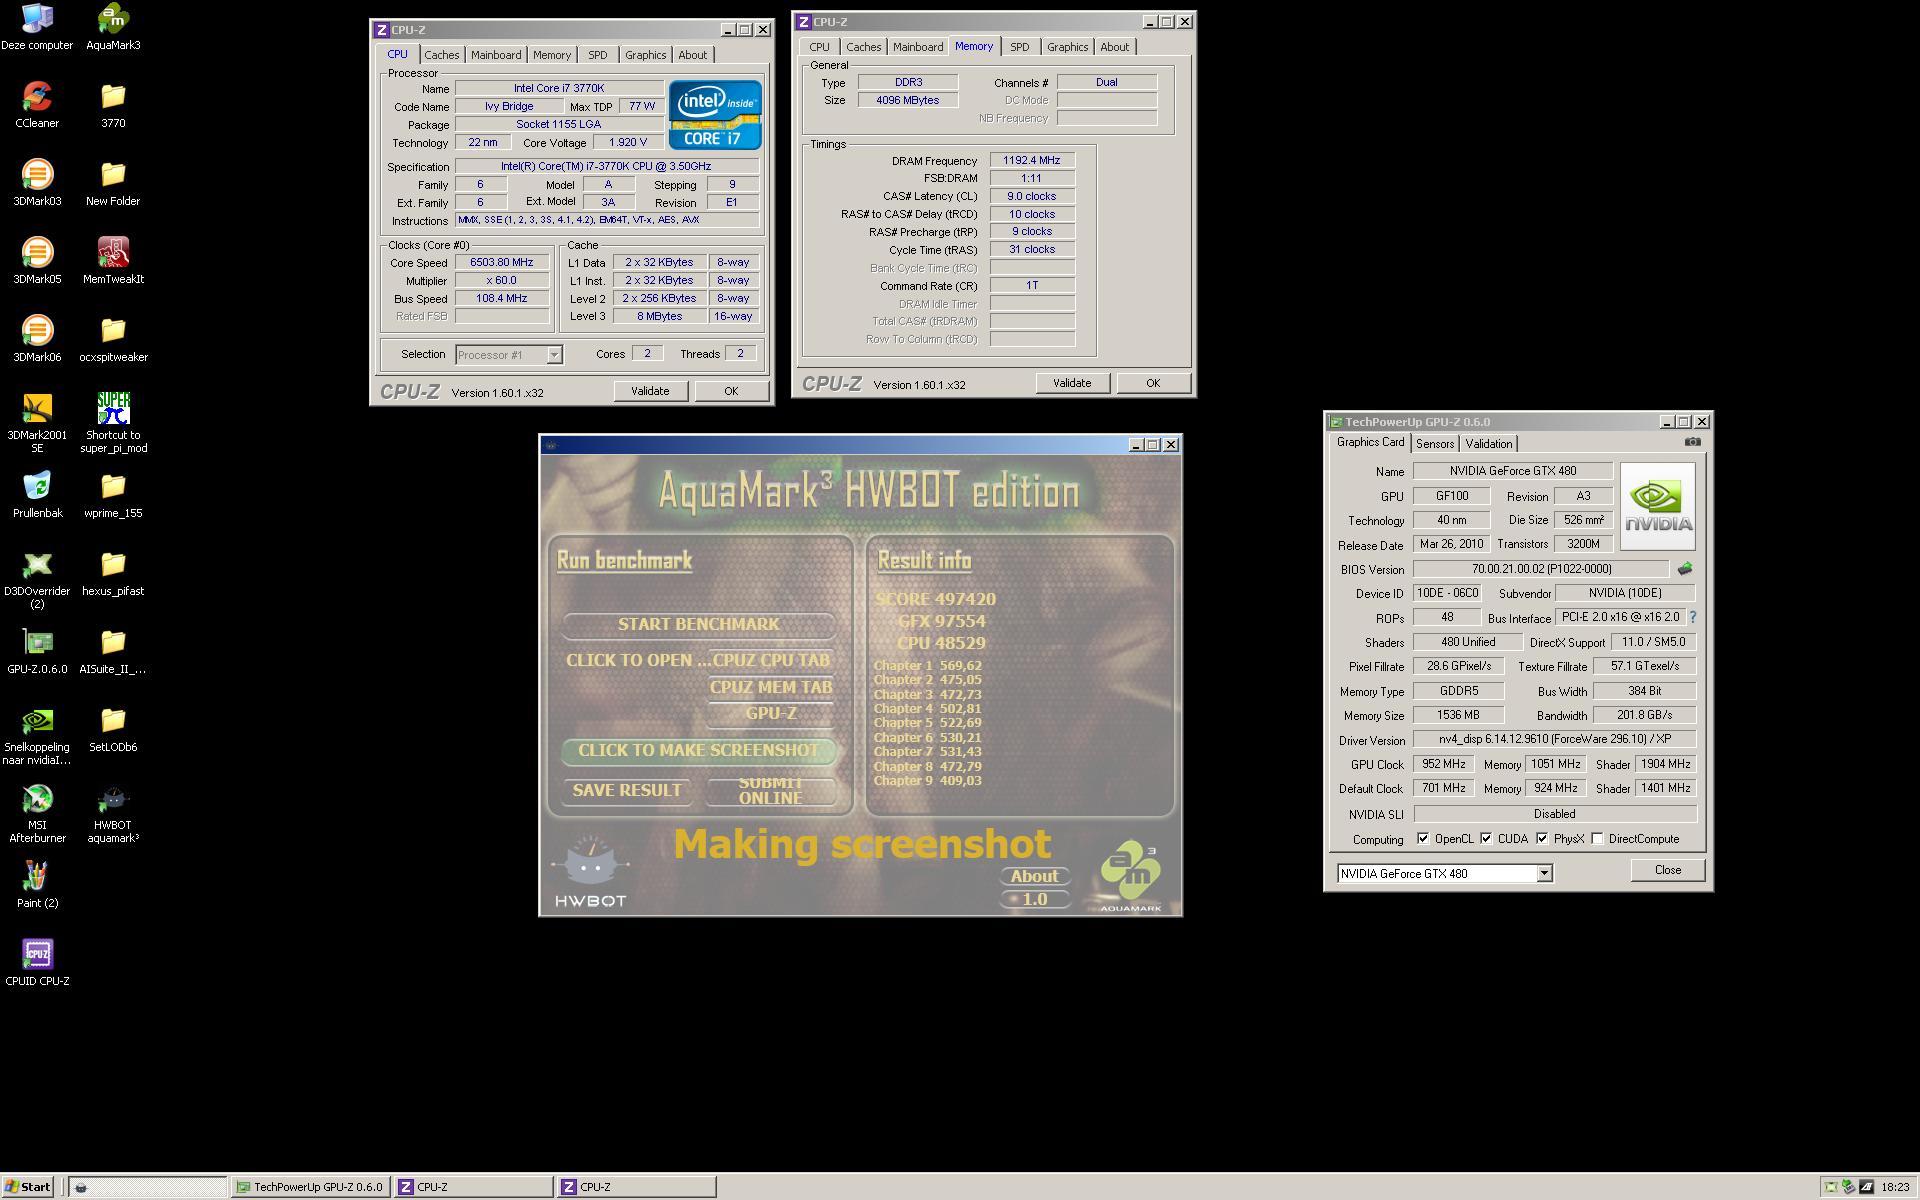Open the 3770 folder icon
The image size is (1920, 1200).
click(x=113, y=104)
